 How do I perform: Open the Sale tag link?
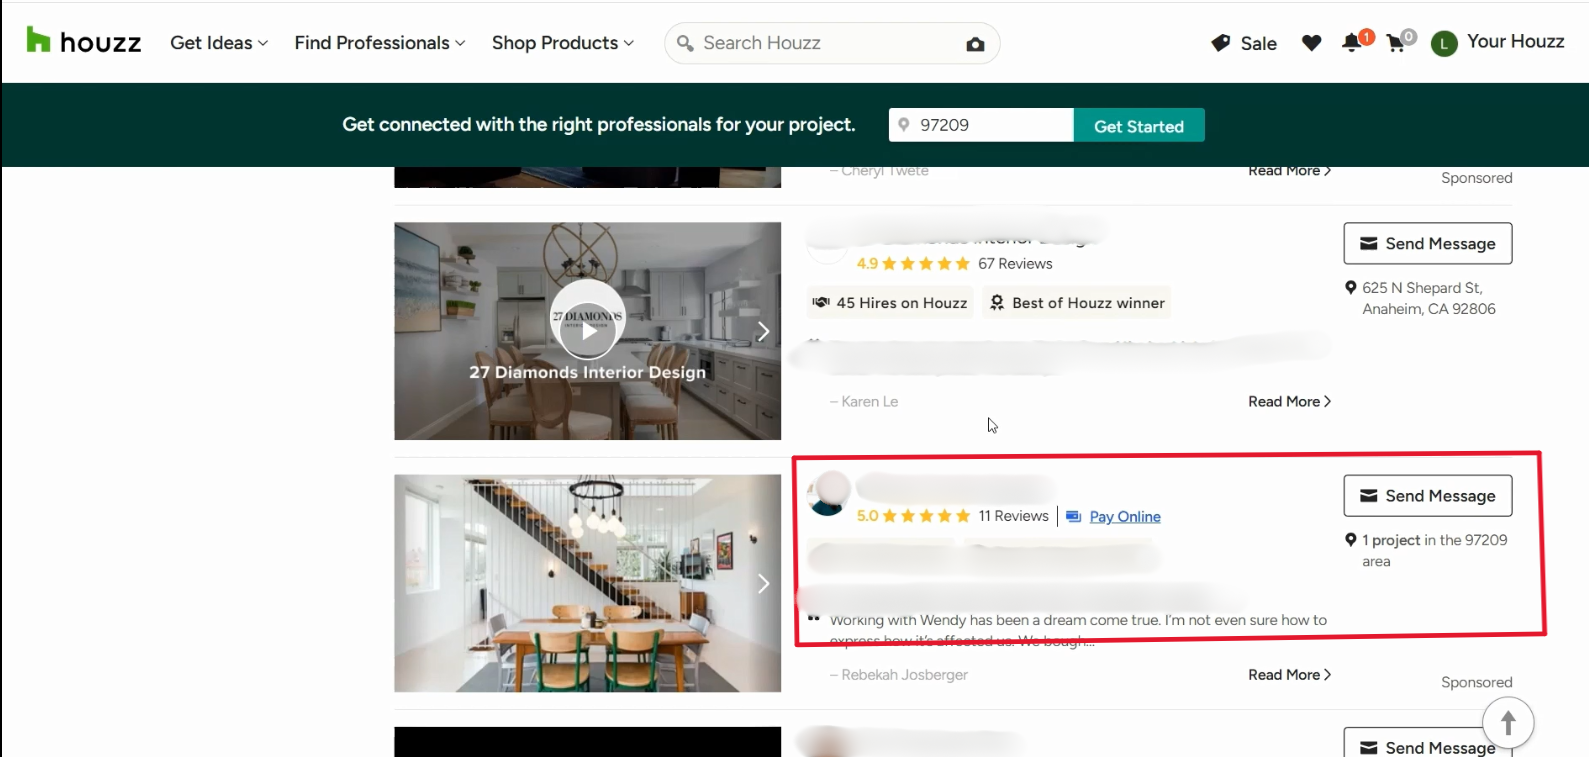coord(1244,43)
